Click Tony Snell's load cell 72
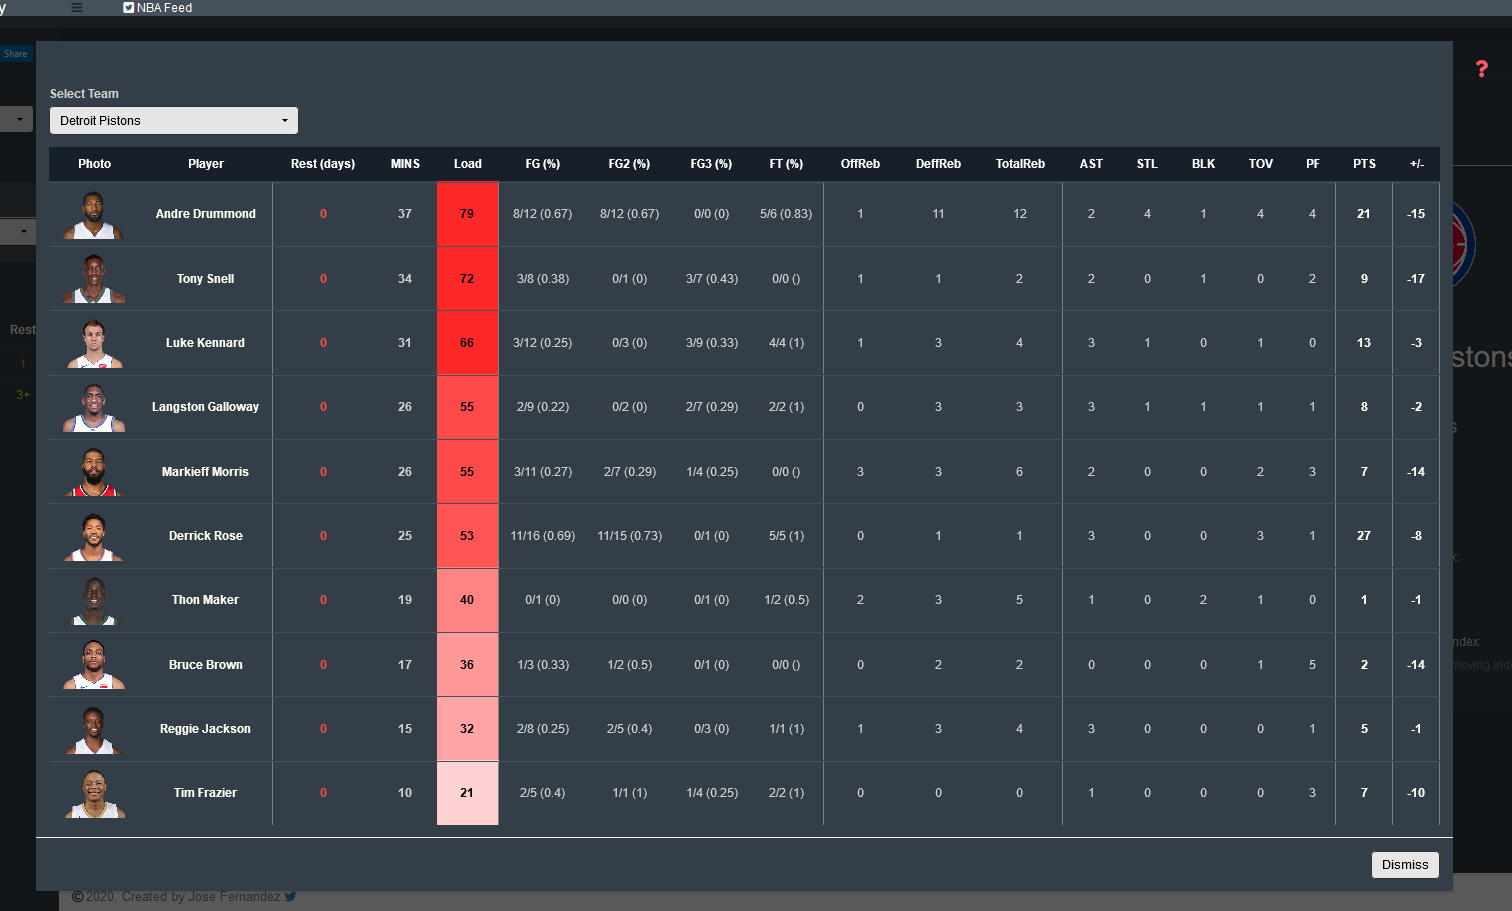 pyautogui.click(x=467, y=278)
